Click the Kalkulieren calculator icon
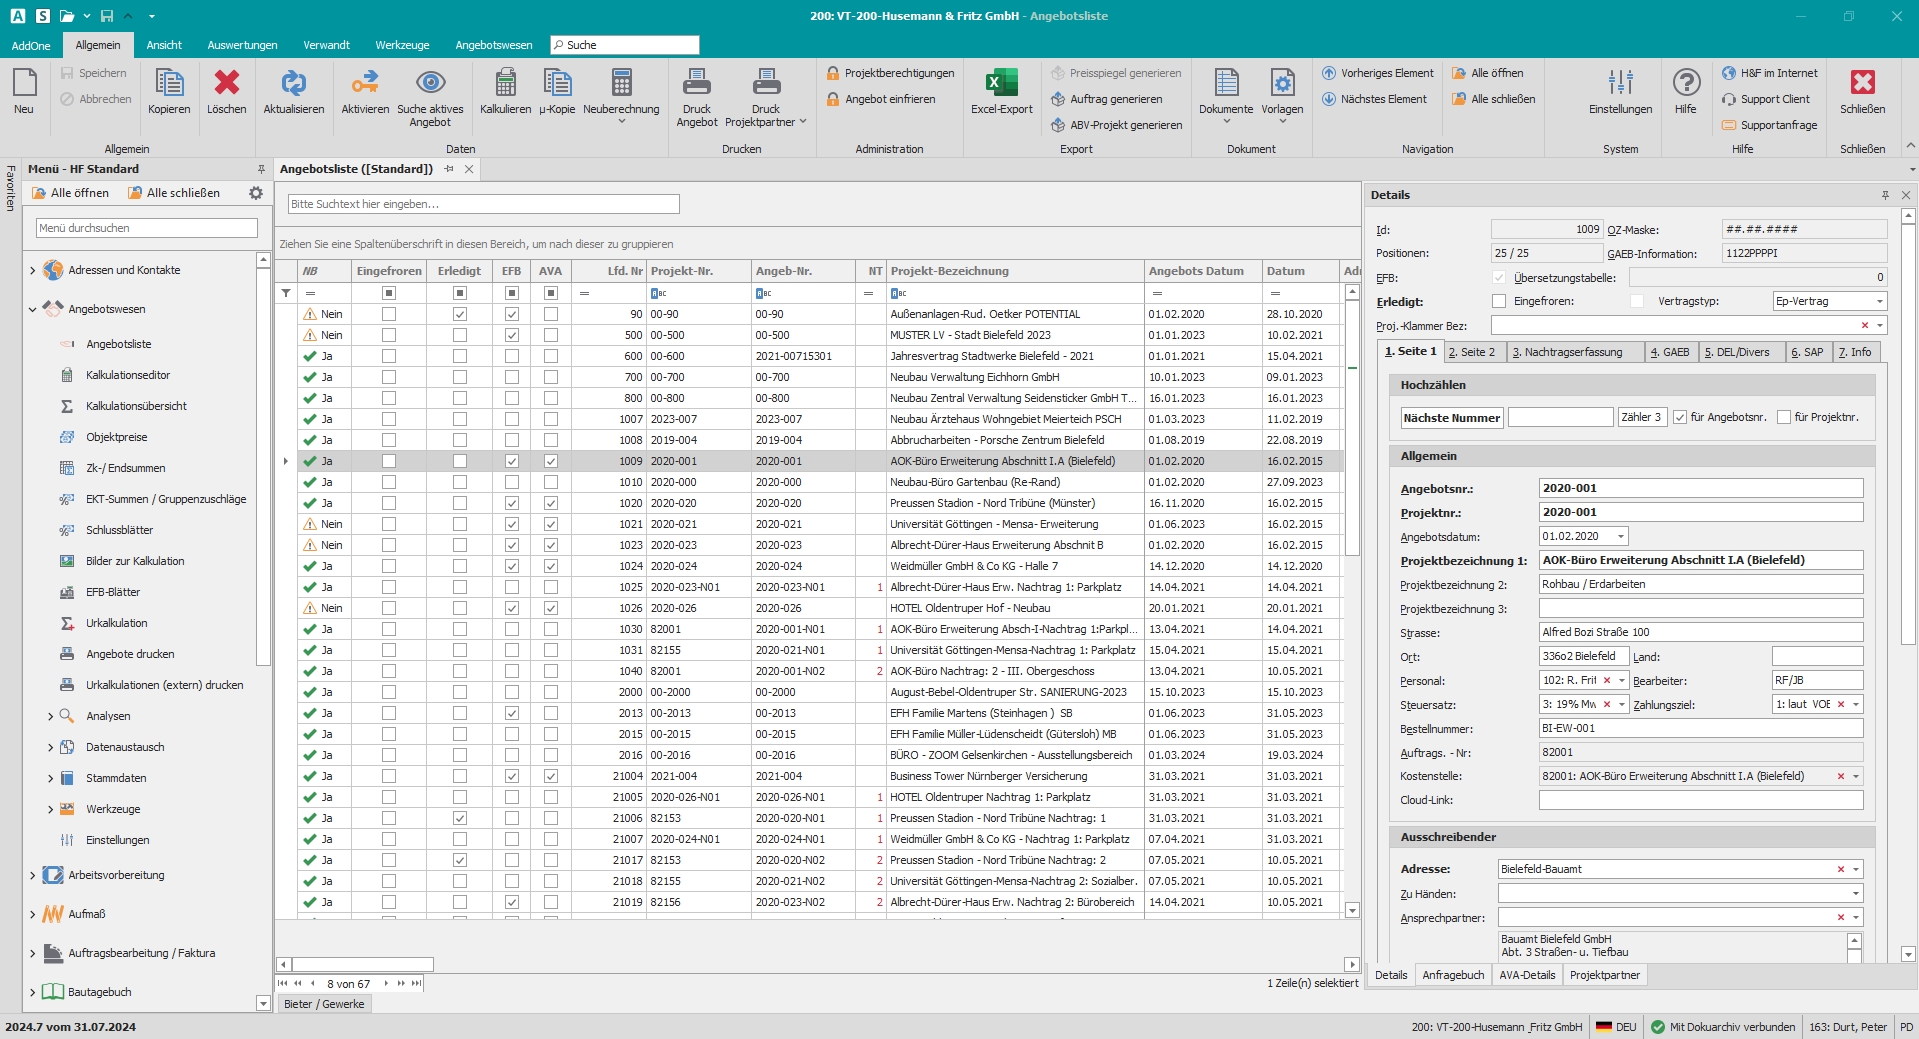 [505, 84]
